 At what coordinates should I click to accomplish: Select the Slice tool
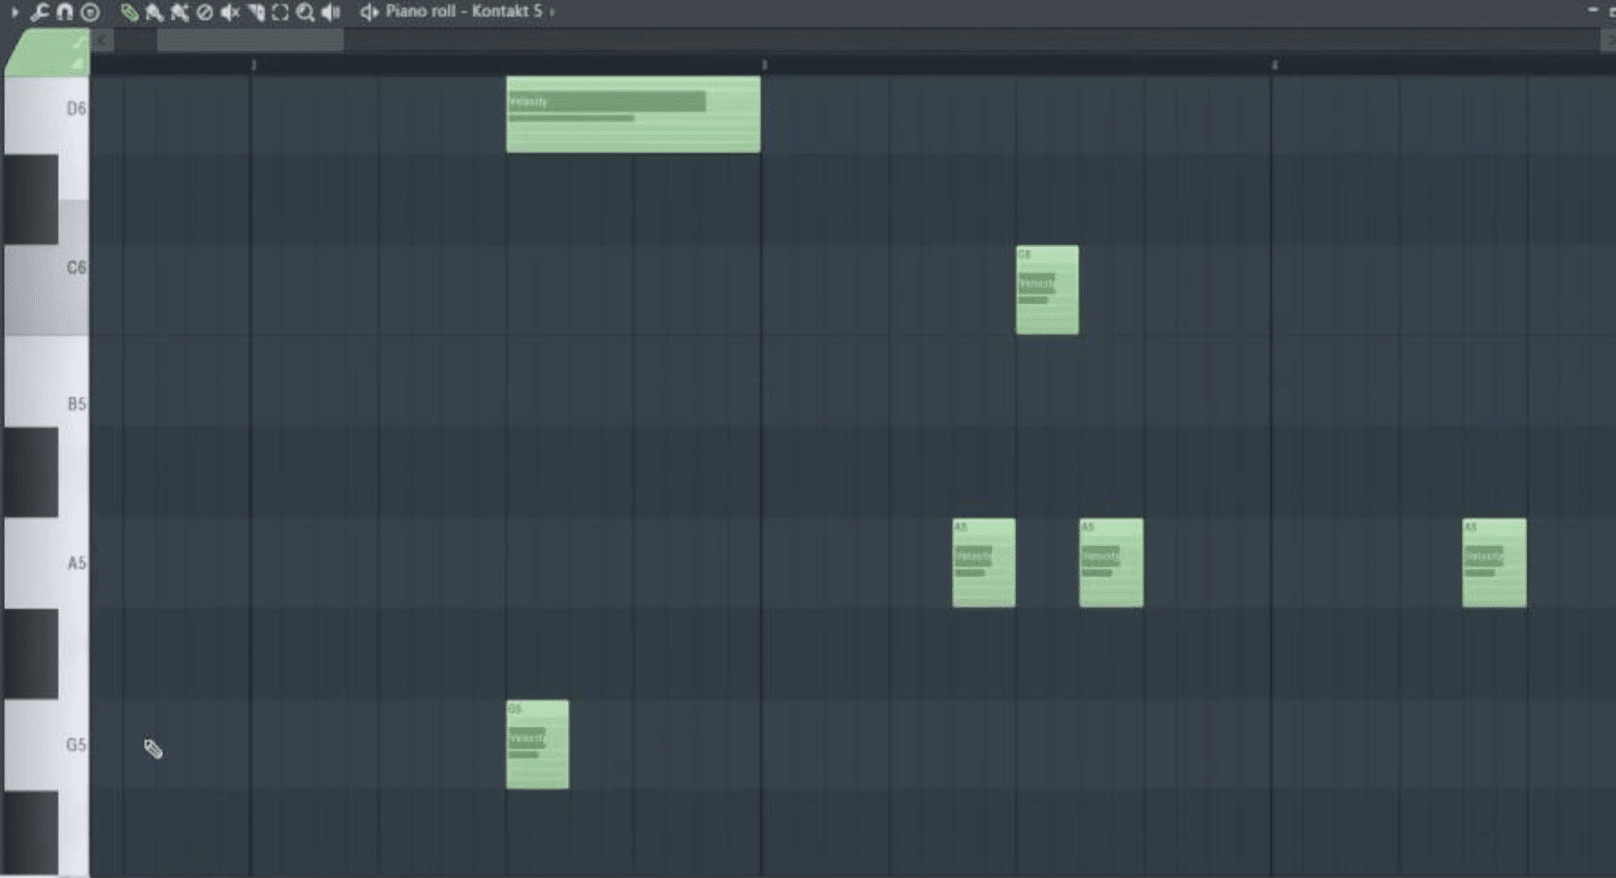[x=256, y=12]
